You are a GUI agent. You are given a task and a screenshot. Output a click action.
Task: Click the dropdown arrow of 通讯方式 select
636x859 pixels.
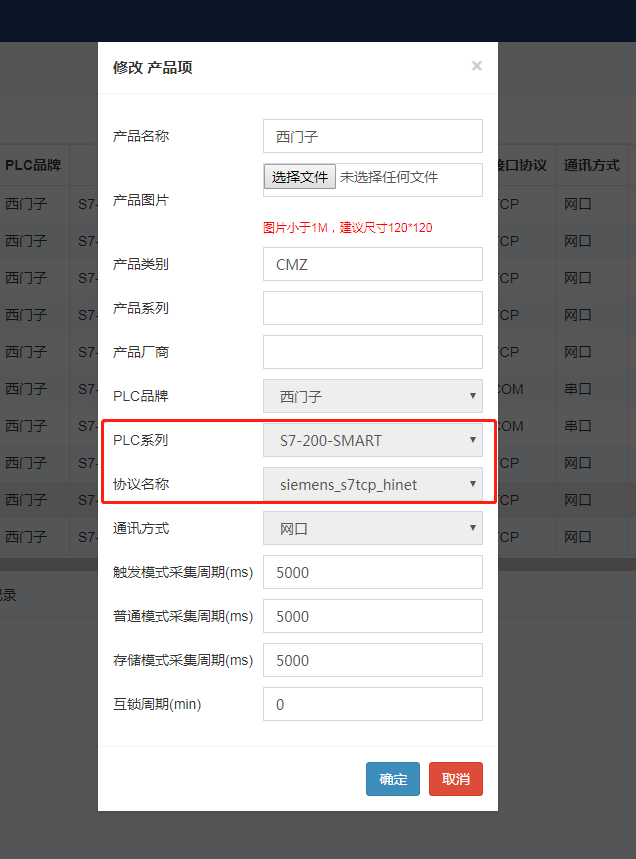pos(472,528)
